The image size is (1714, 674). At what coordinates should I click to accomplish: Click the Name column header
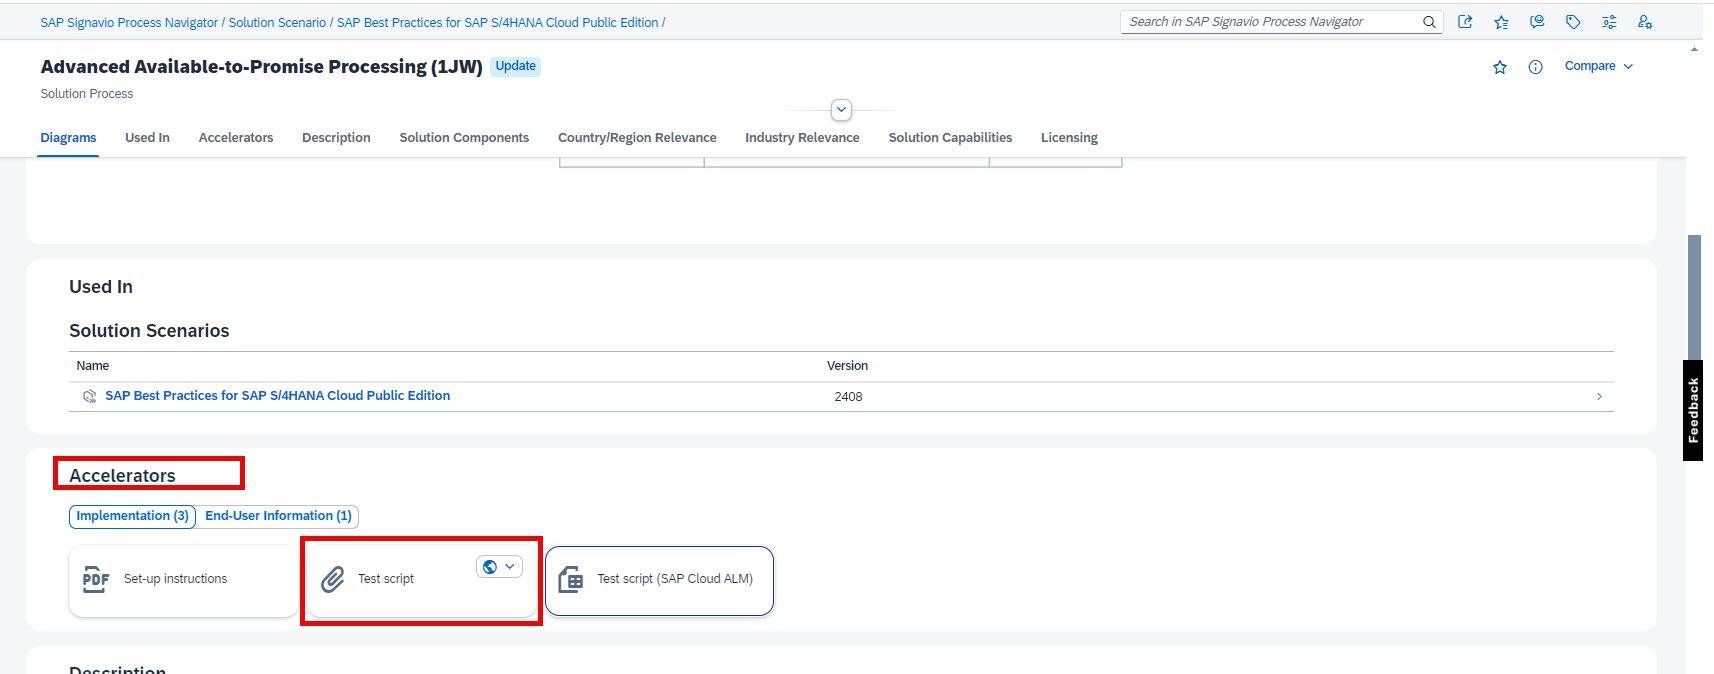pyautogui.click(x=93, y=366)
